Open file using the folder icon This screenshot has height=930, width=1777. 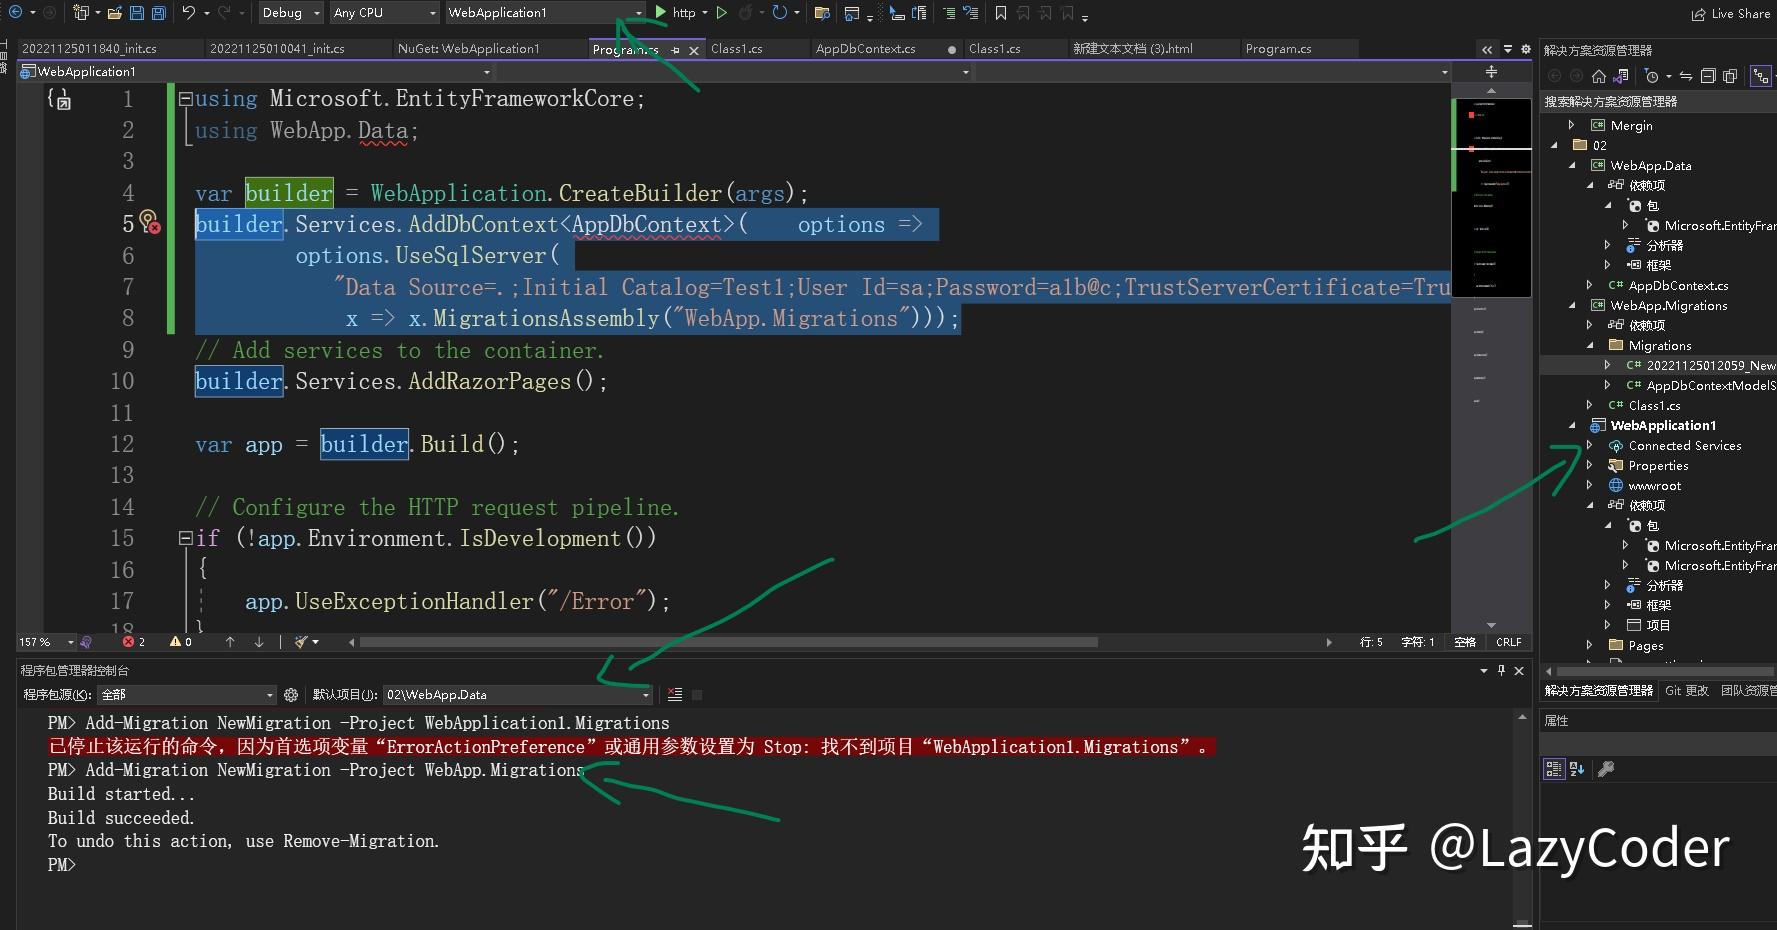(x=115, y=13)
